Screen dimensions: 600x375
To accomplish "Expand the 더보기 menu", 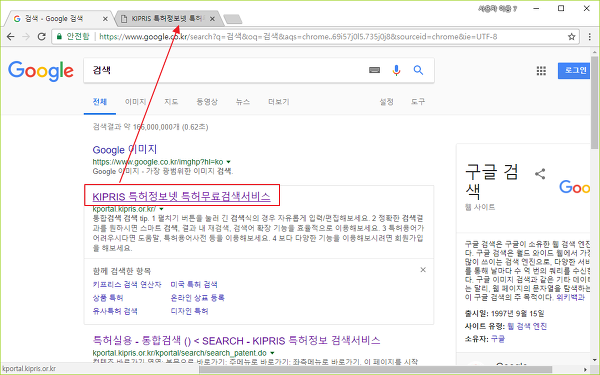I will (279, 102).
